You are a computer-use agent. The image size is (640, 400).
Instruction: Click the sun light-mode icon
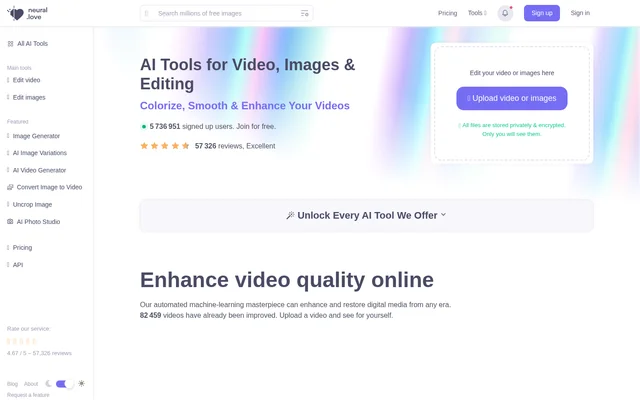pos(82,383)
